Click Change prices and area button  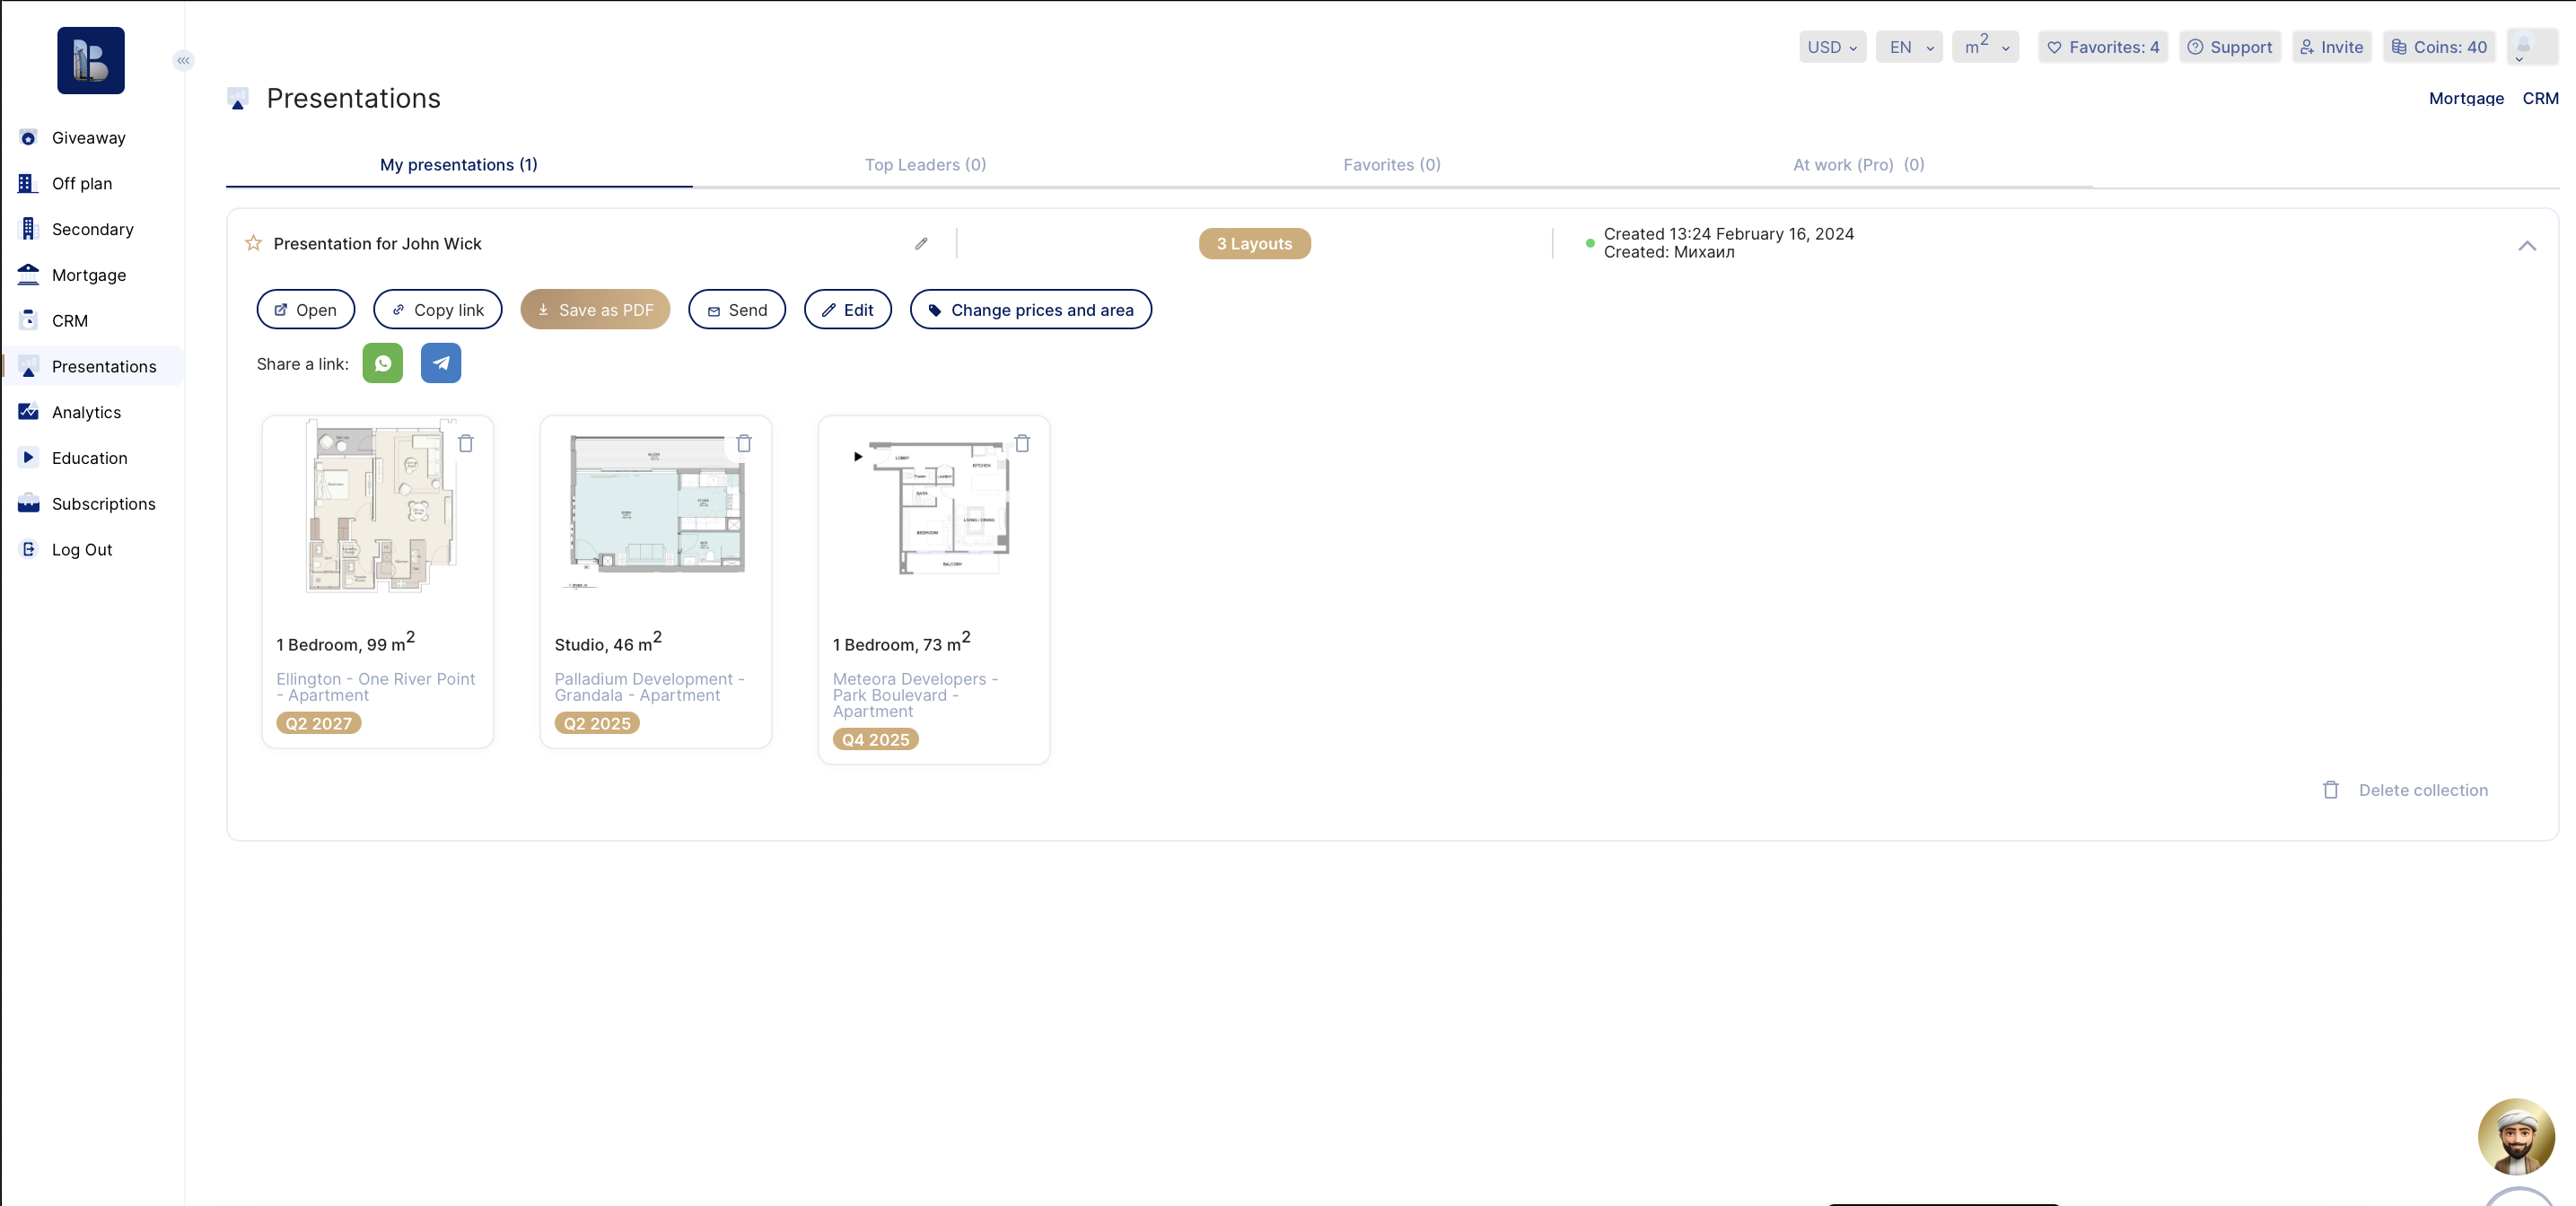1030,310
